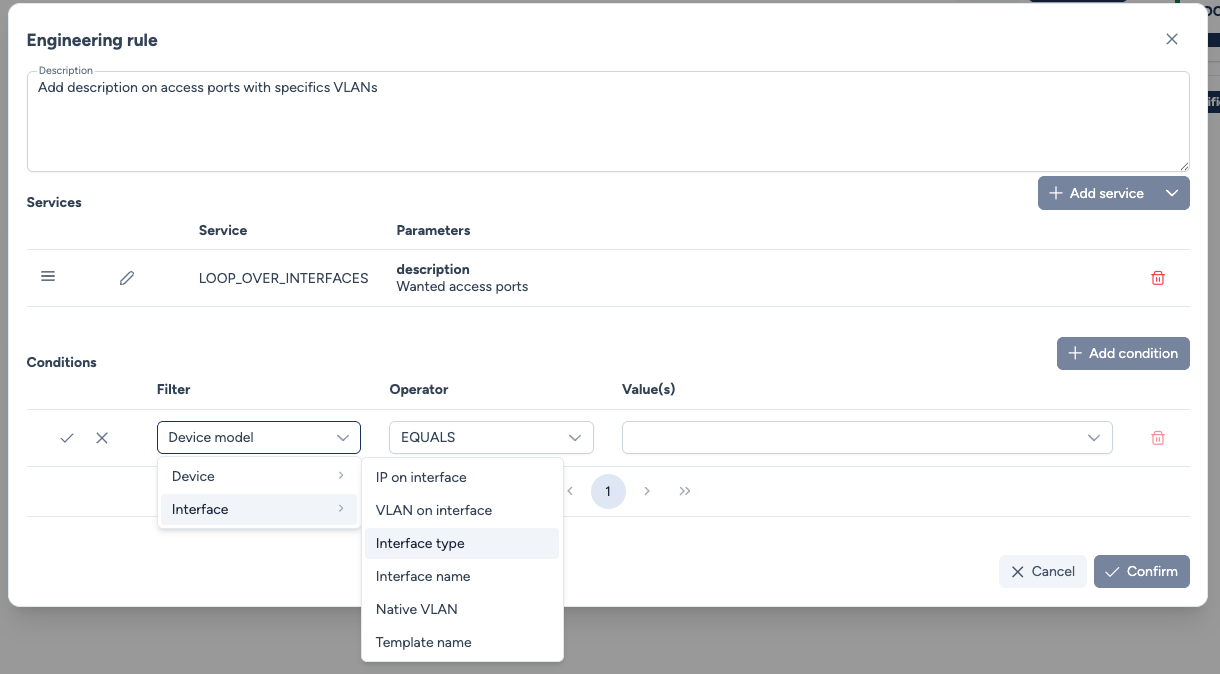Open the EQUALS operator dropdown
1220x674 pixels.
[490, 437]
